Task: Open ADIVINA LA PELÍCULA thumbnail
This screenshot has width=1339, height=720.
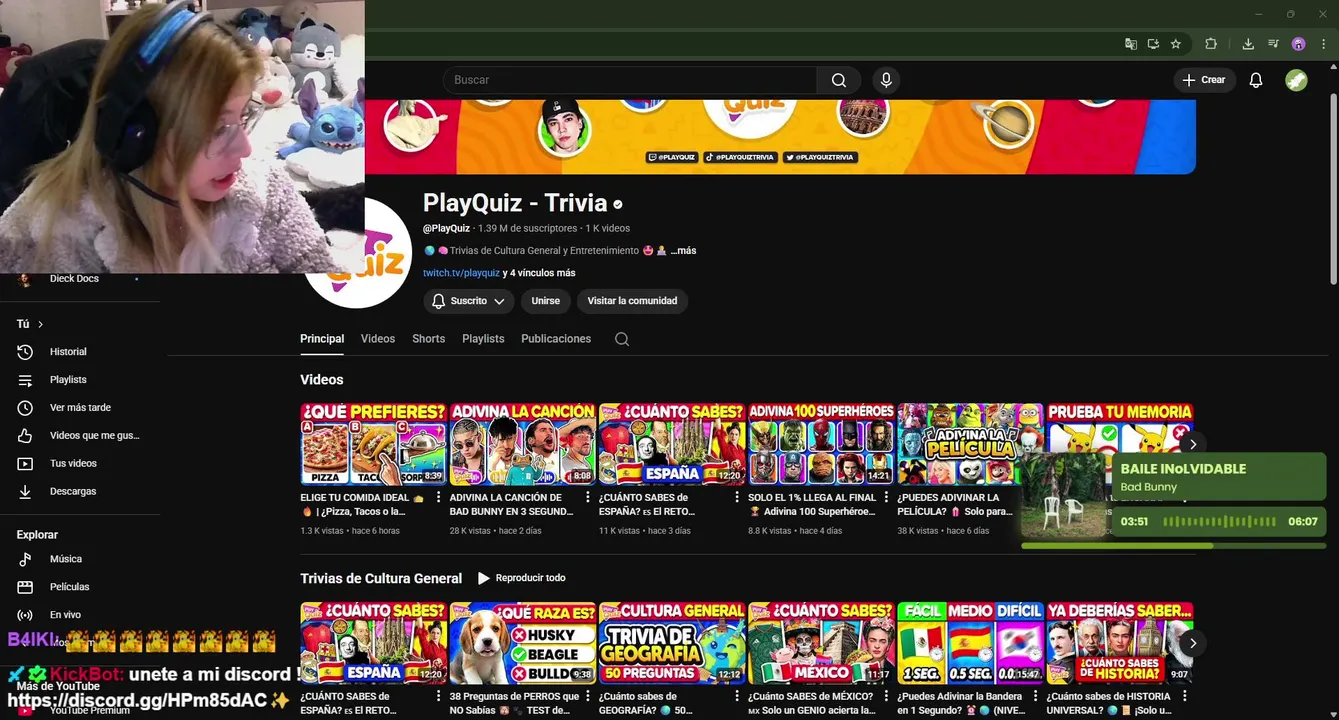Action: coord(970,444)
